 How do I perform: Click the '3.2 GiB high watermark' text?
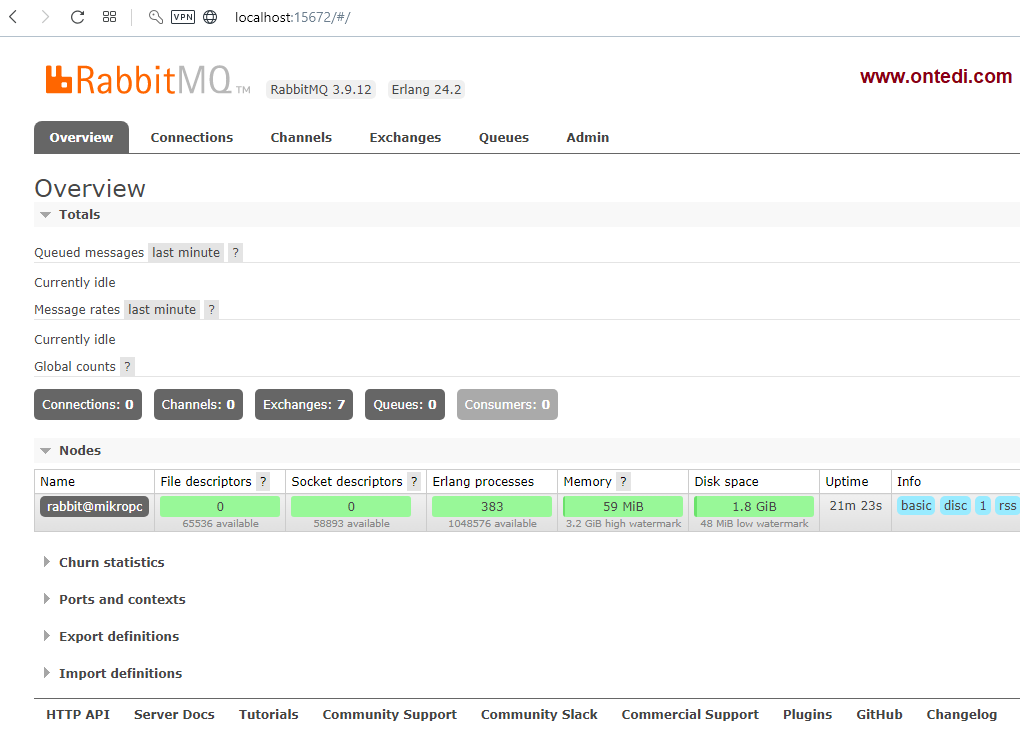pos(623,524)
